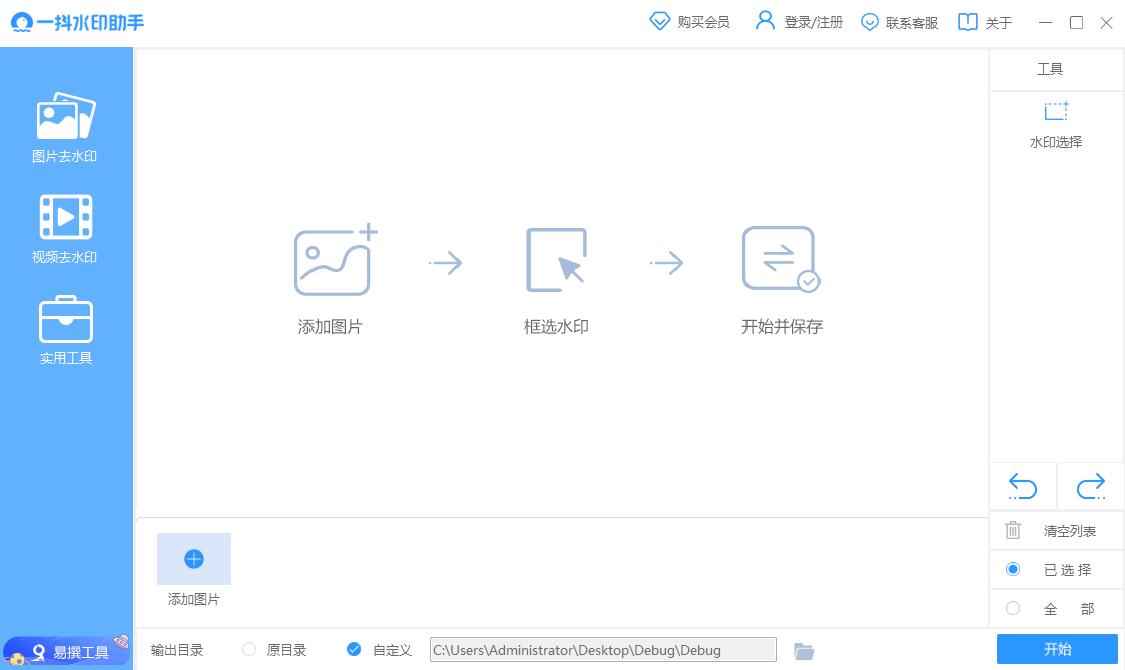Select the 水印选择 watermark selection tool

(x=1055, y=125)
